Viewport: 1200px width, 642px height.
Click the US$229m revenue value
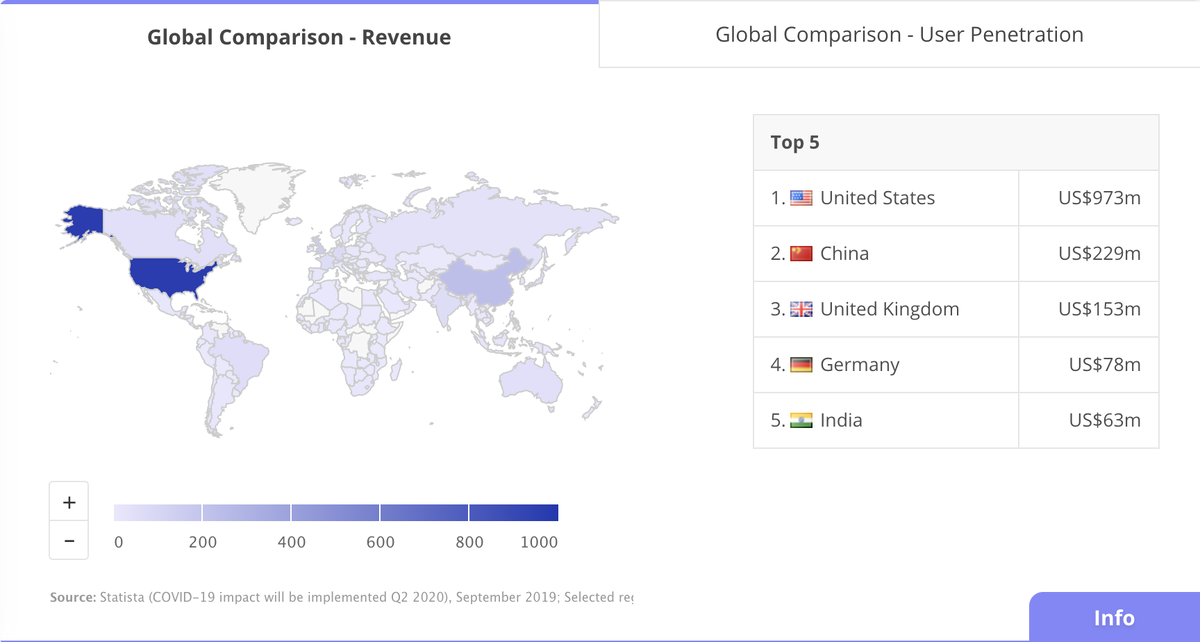click(x=1099, y=254)
